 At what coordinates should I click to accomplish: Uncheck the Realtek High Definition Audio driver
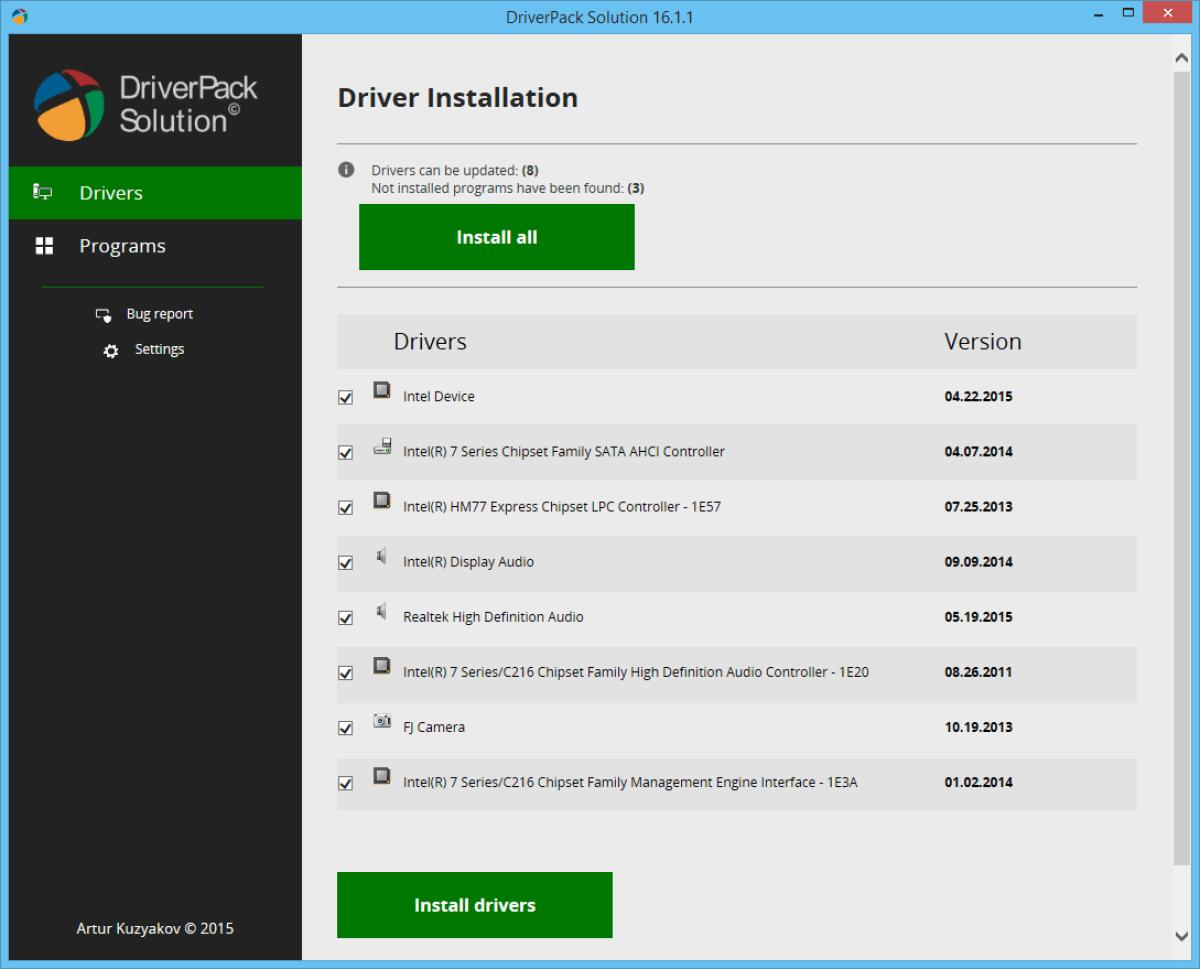[345, 618]
